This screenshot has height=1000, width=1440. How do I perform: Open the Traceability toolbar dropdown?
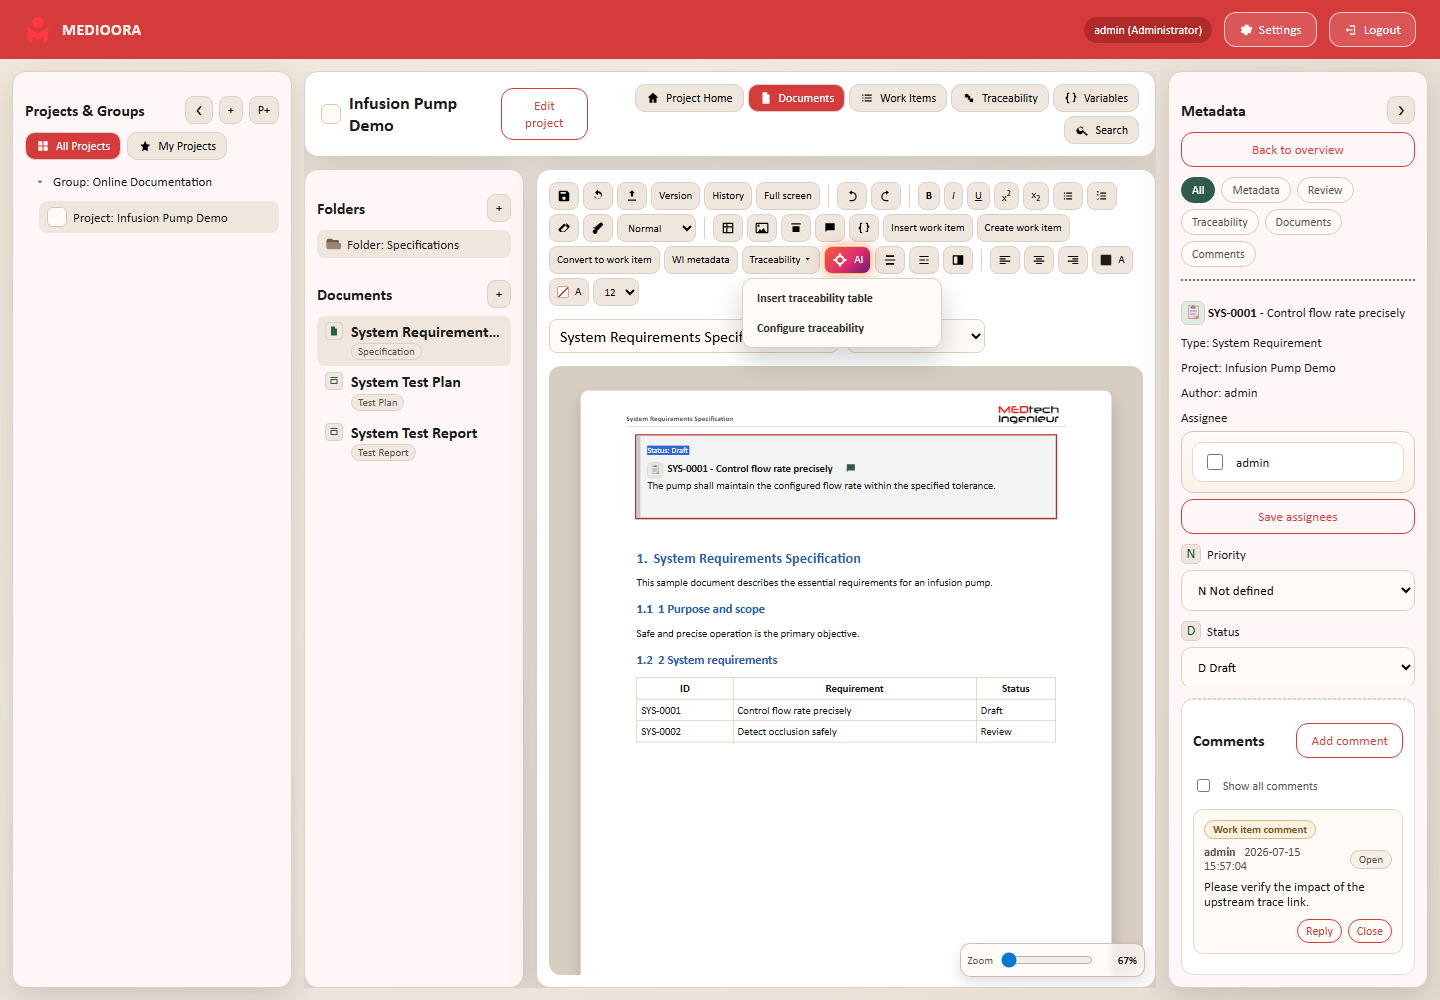[781, 260]
